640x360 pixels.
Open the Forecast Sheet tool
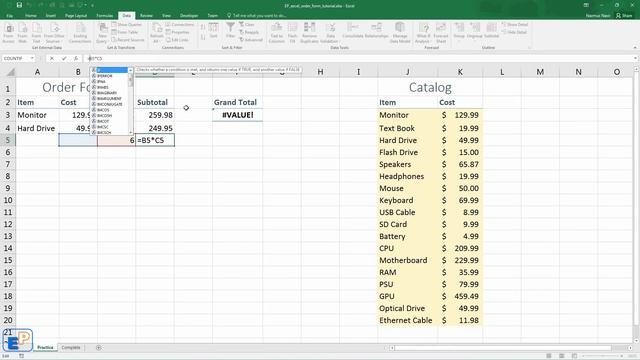point(441,33)
